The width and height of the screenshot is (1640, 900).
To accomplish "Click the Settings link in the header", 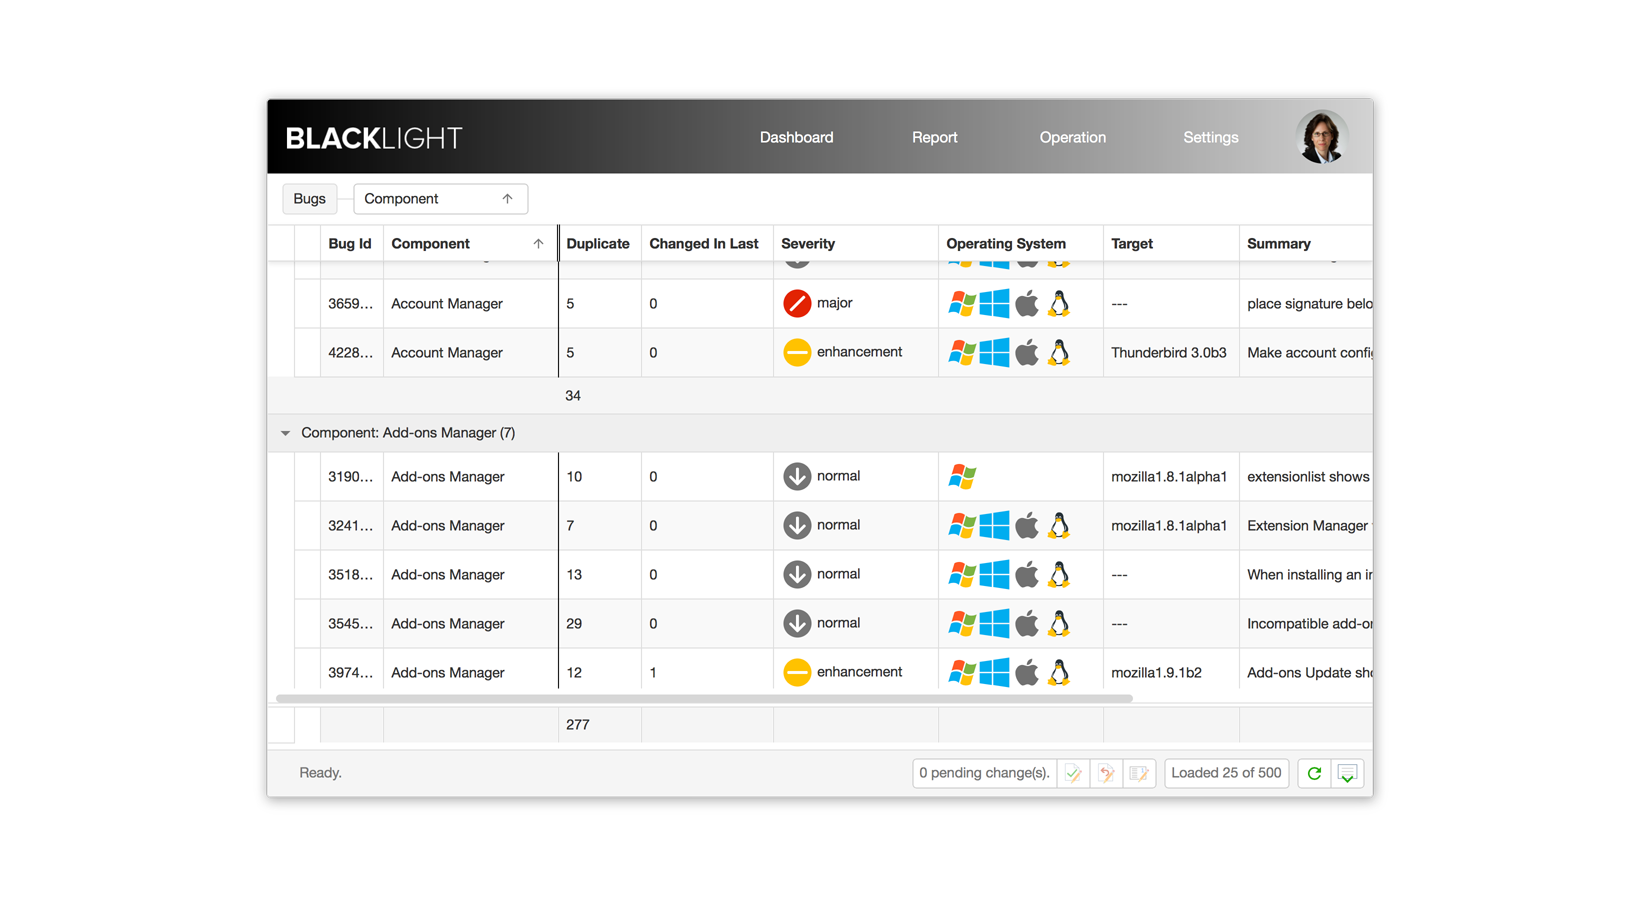I will [1210, 138].
